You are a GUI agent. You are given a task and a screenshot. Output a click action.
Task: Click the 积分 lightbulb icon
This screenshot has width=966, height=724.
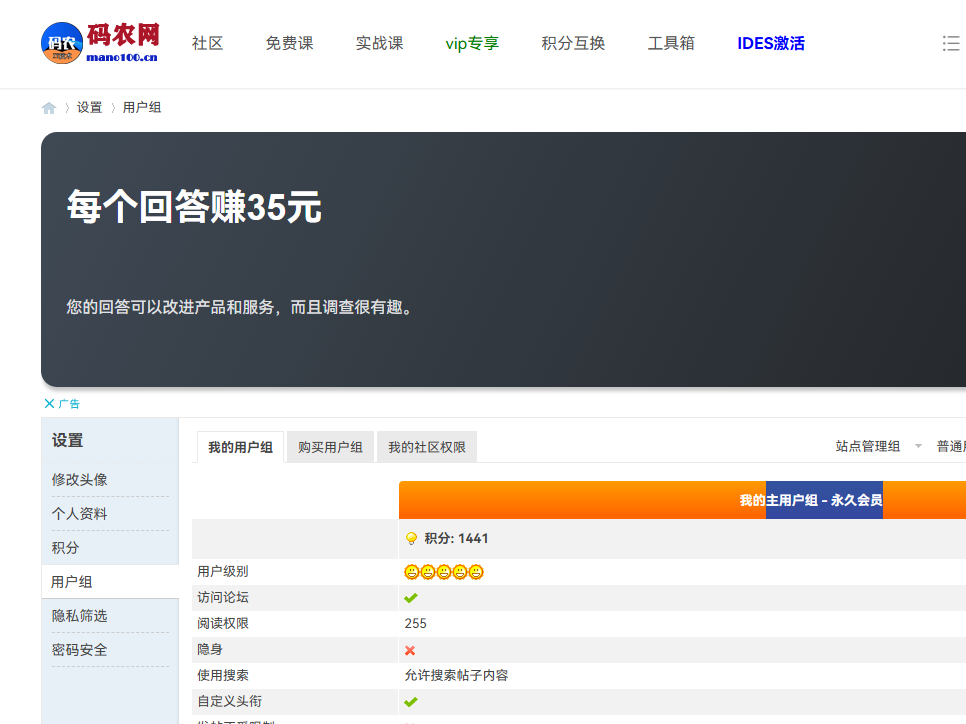coord(412,539)
